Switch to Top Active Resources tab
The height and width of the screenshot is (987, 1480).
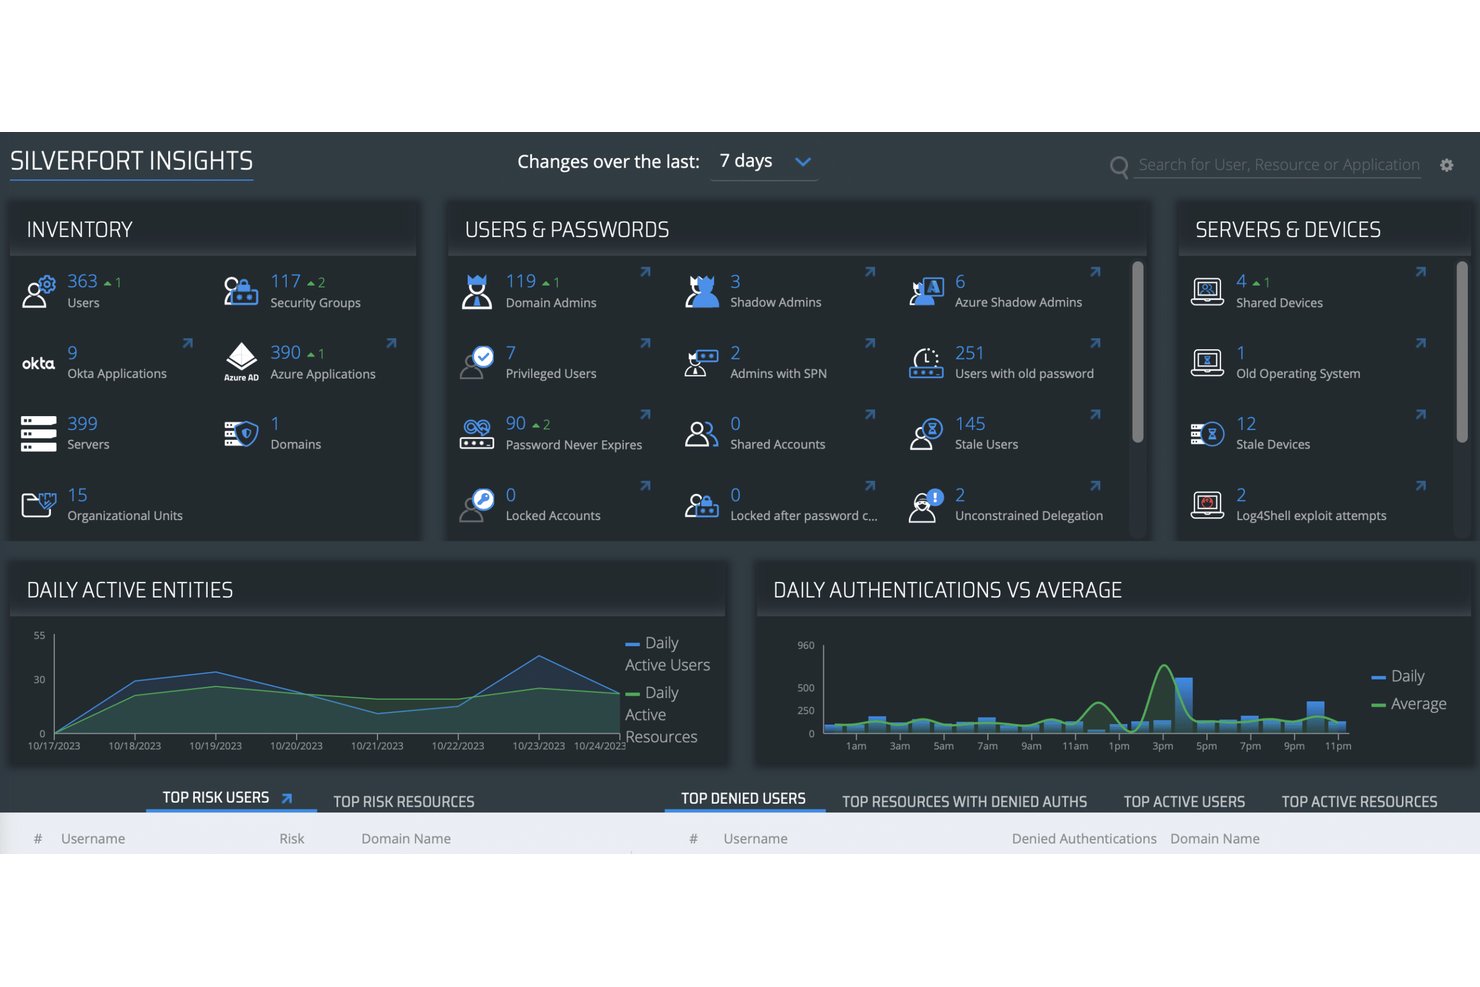point(1359,802)
